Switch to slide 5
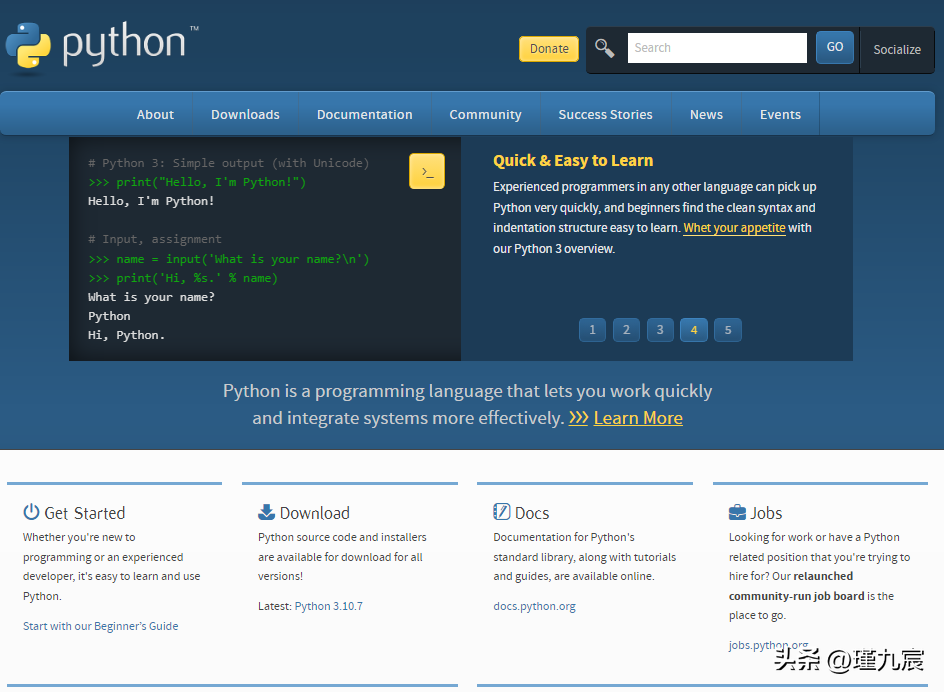This screenshot has height=692, width=944. click(728, 329)
